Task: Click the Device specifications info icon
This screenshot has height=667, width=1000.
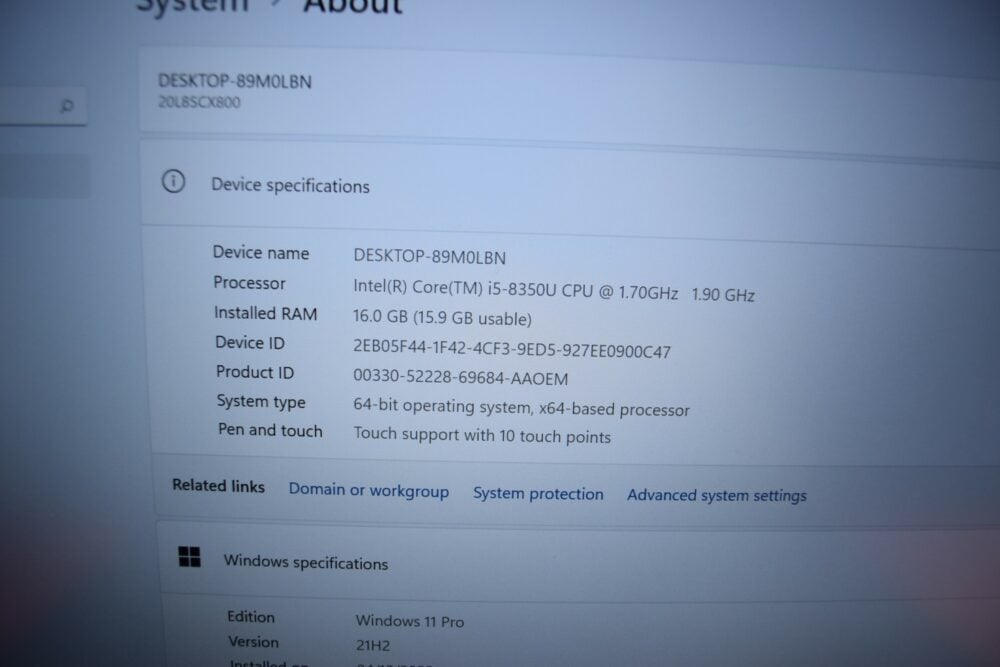Action: [x=173, y=182]
